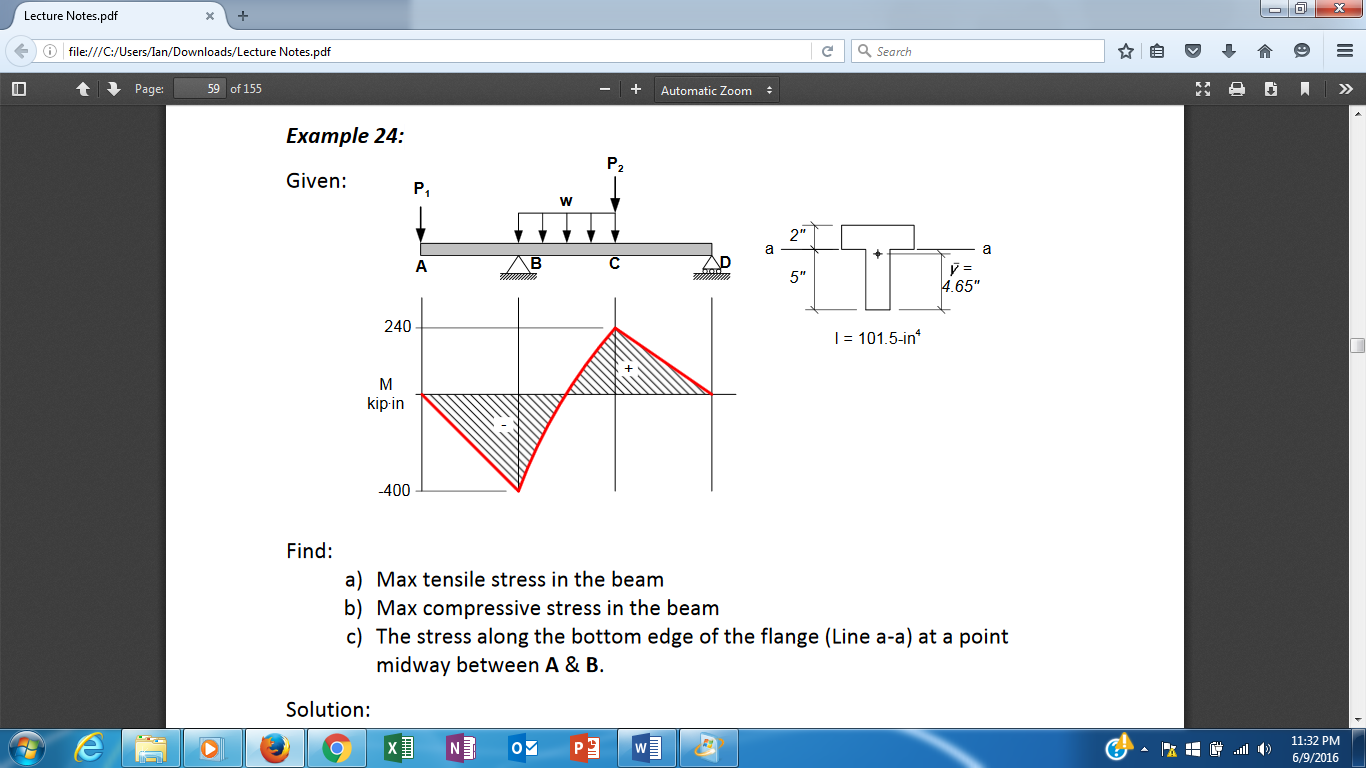Star this page as a bookmark

tap(1128, 50)
